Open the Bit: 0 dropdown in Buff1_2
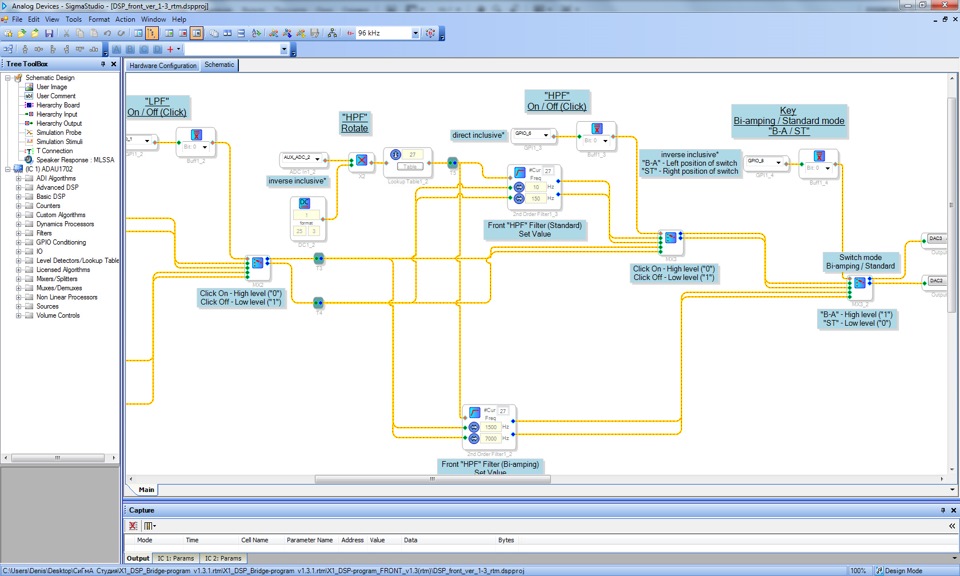960x576 pixels. 204,147
